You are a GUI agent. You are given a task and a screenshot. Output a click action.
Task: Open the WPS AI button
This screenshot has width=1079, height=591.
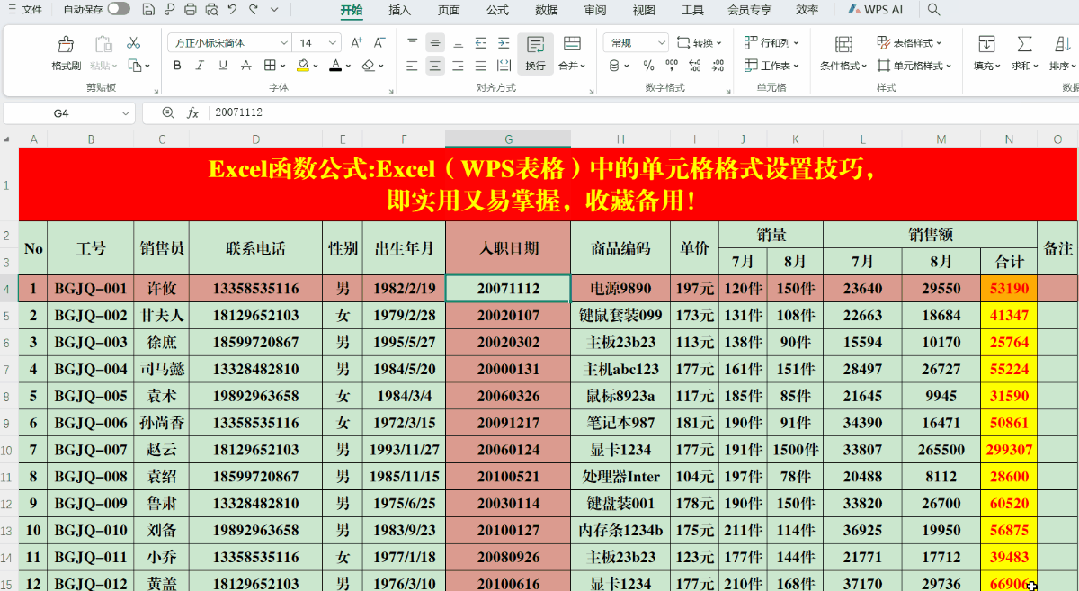pos(877,10)
